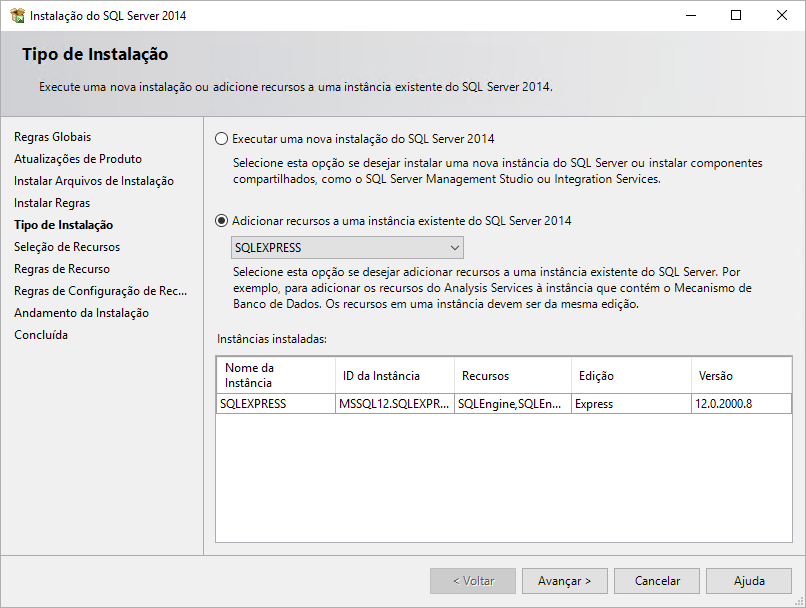Minimize the SQL Server setup window
Screen dimensions: 806x608
(690, 16)
